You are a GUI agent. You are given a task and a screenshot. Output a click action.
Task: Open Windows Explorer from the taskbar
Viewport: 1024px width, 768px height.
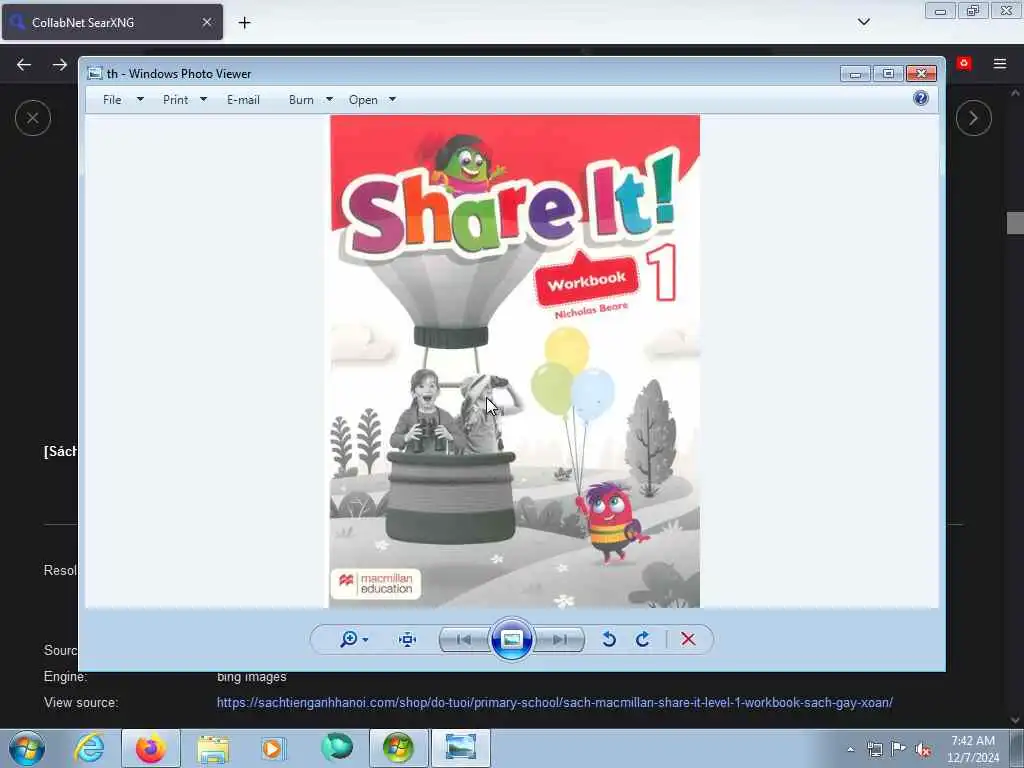[x=213, y=748]
